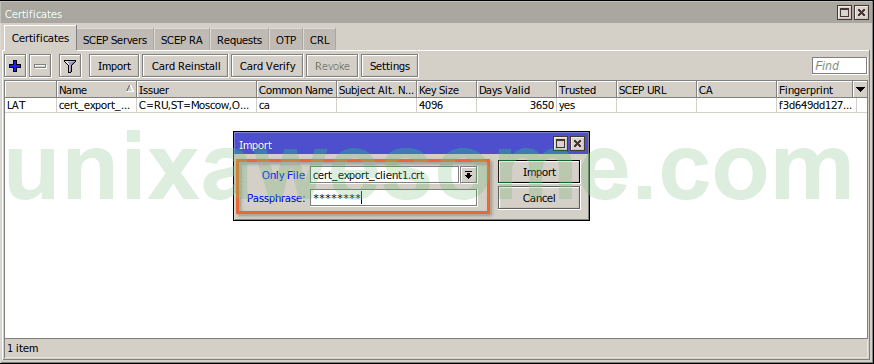
Task: Sort by the Name column header
Action: tap(97, 90)
